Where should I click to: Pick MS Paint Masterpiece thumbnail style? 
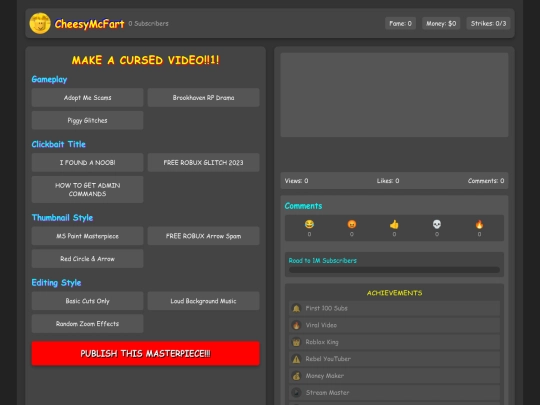87,236
